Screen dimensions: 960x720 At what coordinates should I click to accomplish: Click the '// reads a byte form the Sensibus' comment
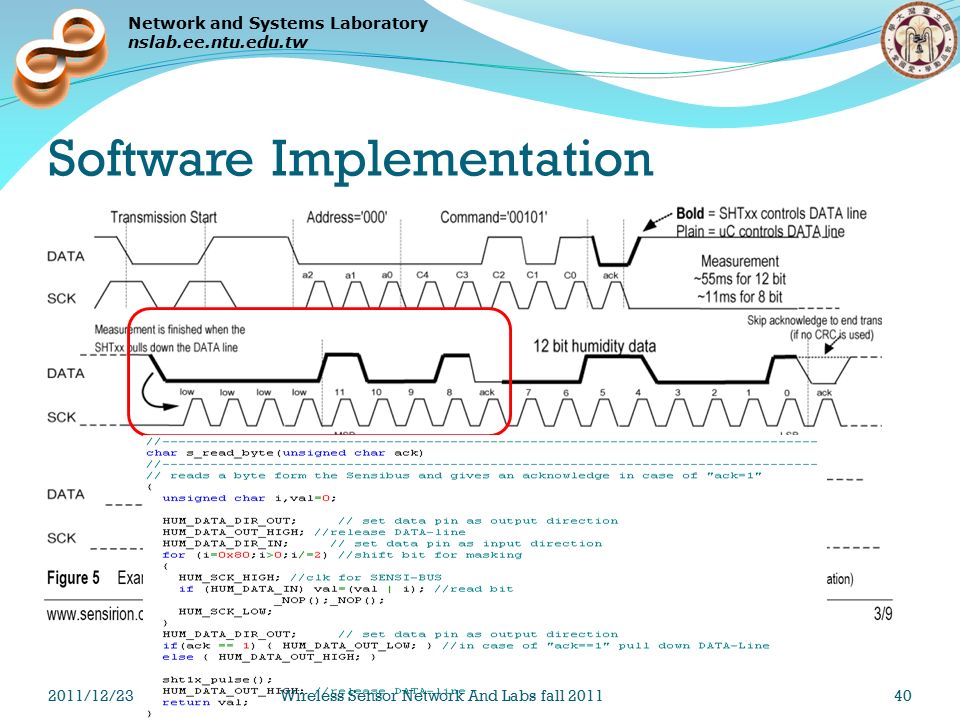[454, 476]
